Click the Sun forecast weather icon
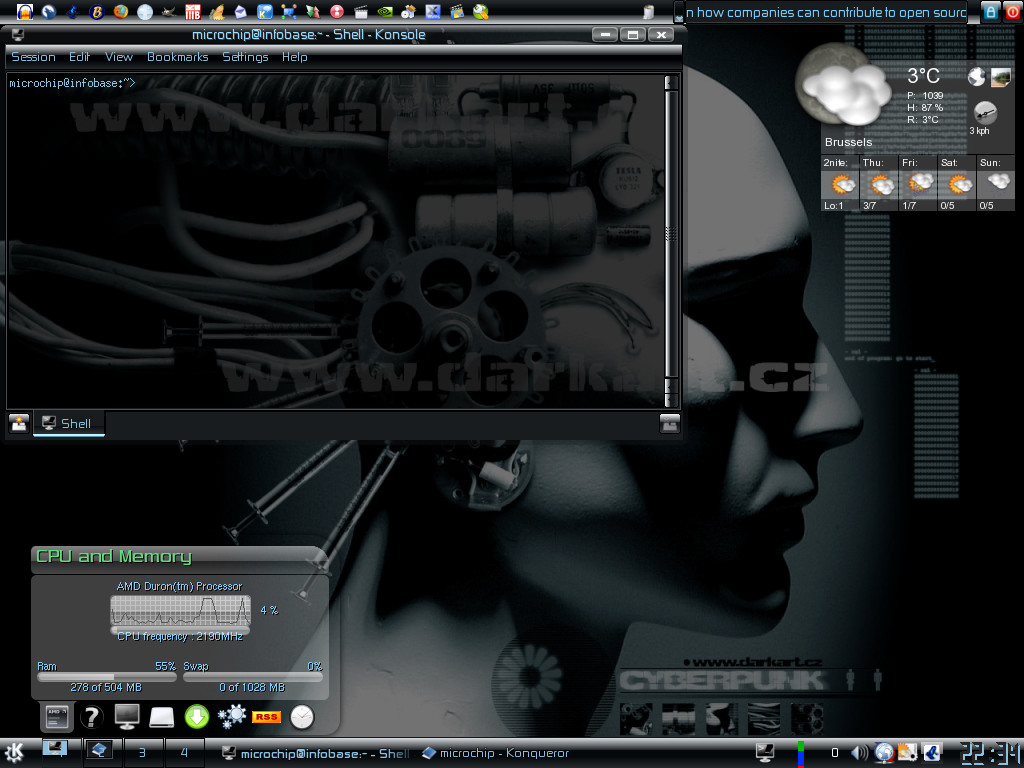 click(997, 183)
